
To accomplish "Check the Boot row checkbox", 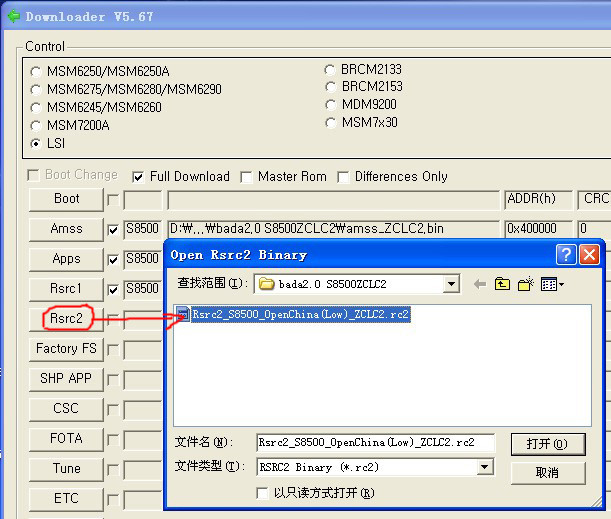I will pos(113,200).
